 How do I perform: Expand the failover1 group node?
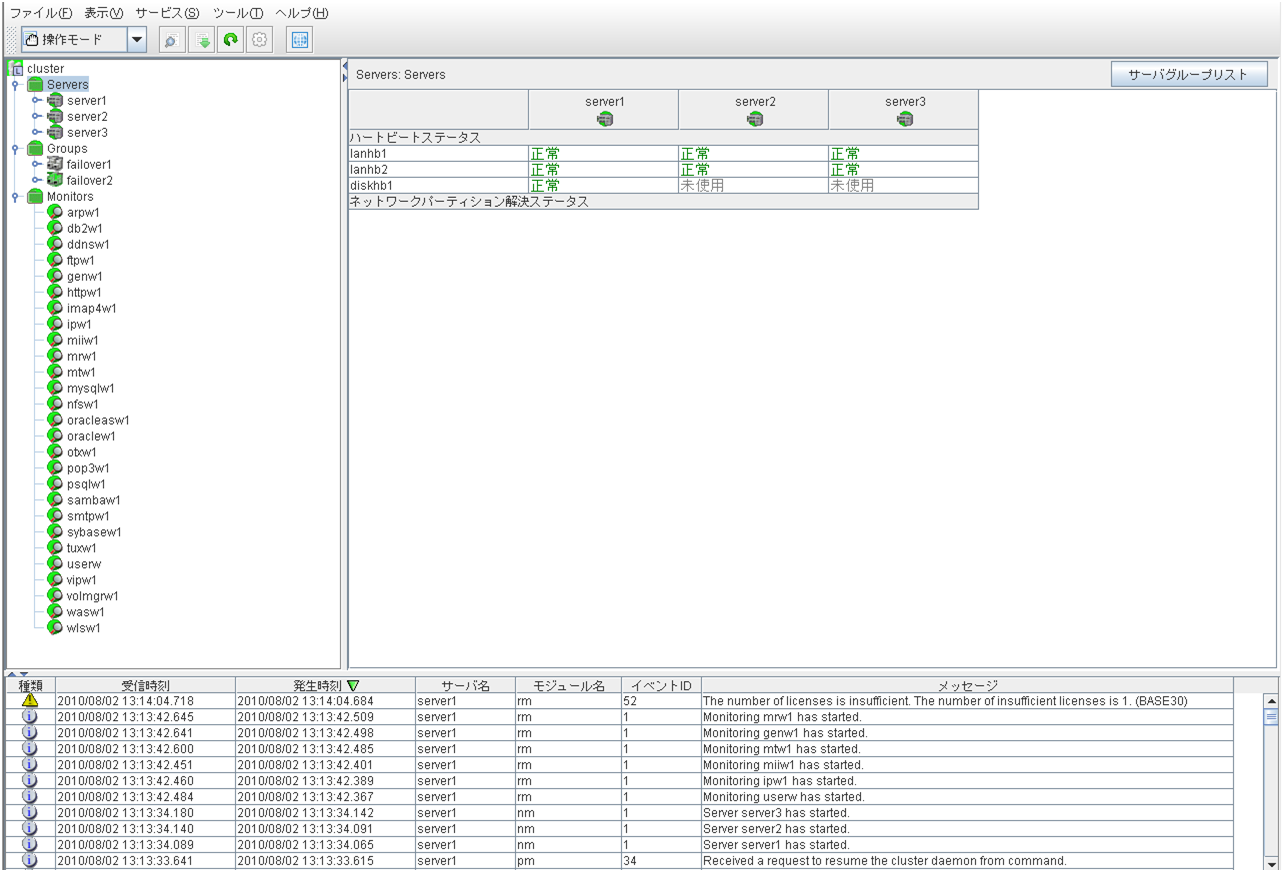(36, 165)
